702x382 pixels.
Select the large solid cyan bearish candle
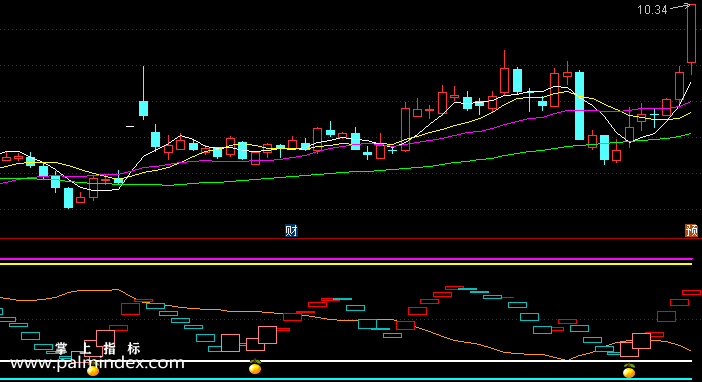[579, 106]
